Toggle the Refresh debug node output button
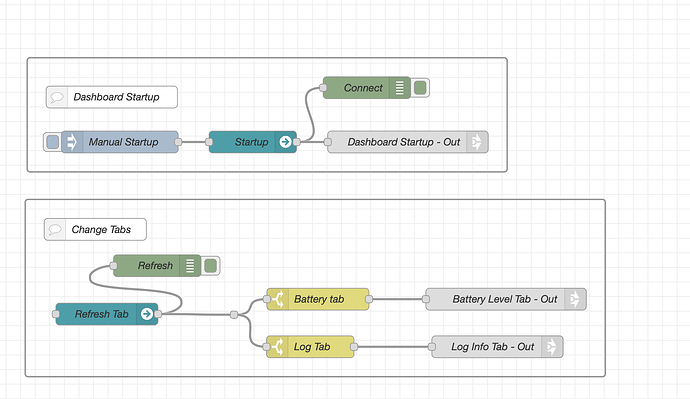Viewport: 690px width, 399px height. point(210,266)
